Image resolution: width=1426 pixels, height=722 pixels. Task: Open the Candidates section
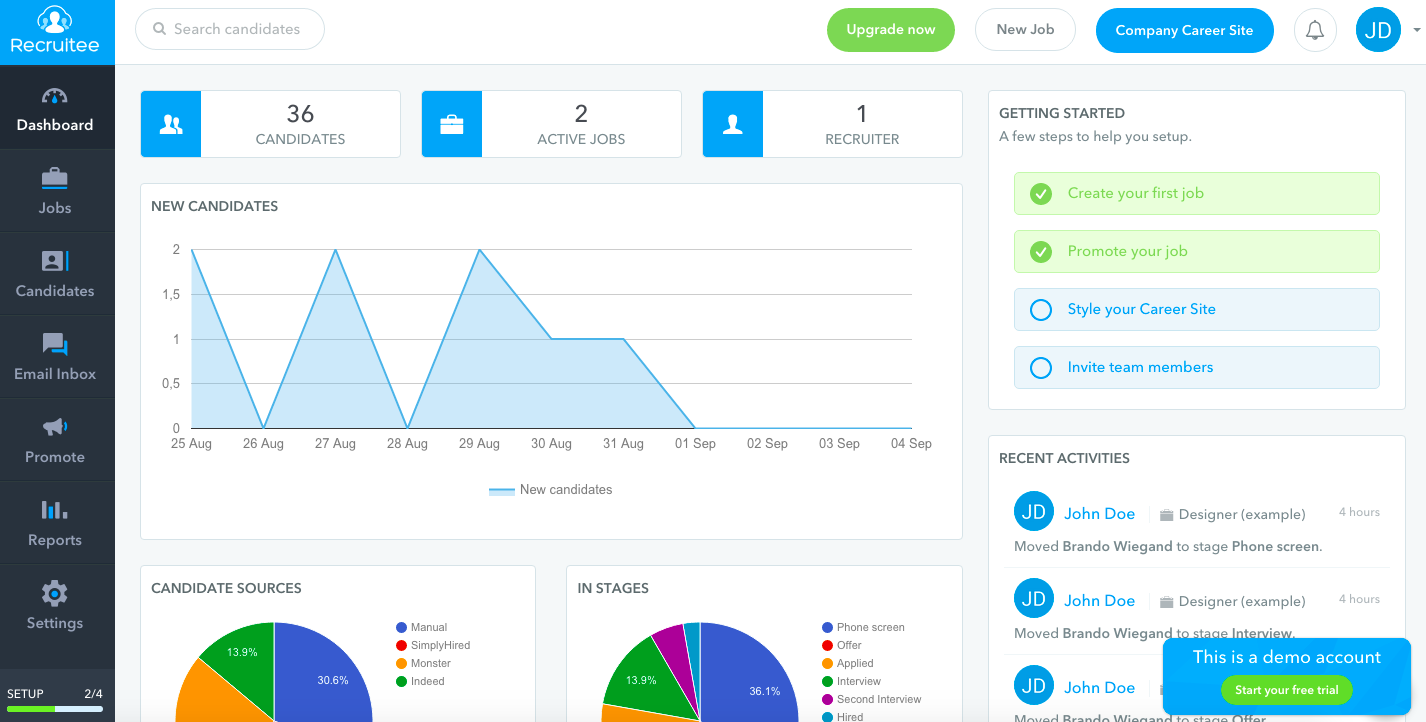coord(57,274)
